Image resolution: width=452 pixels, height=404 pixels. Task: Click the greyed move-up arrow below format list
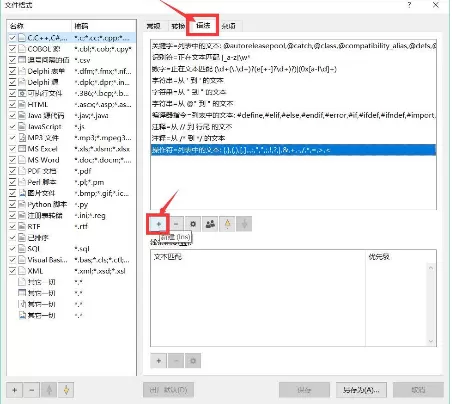(49, 390)
